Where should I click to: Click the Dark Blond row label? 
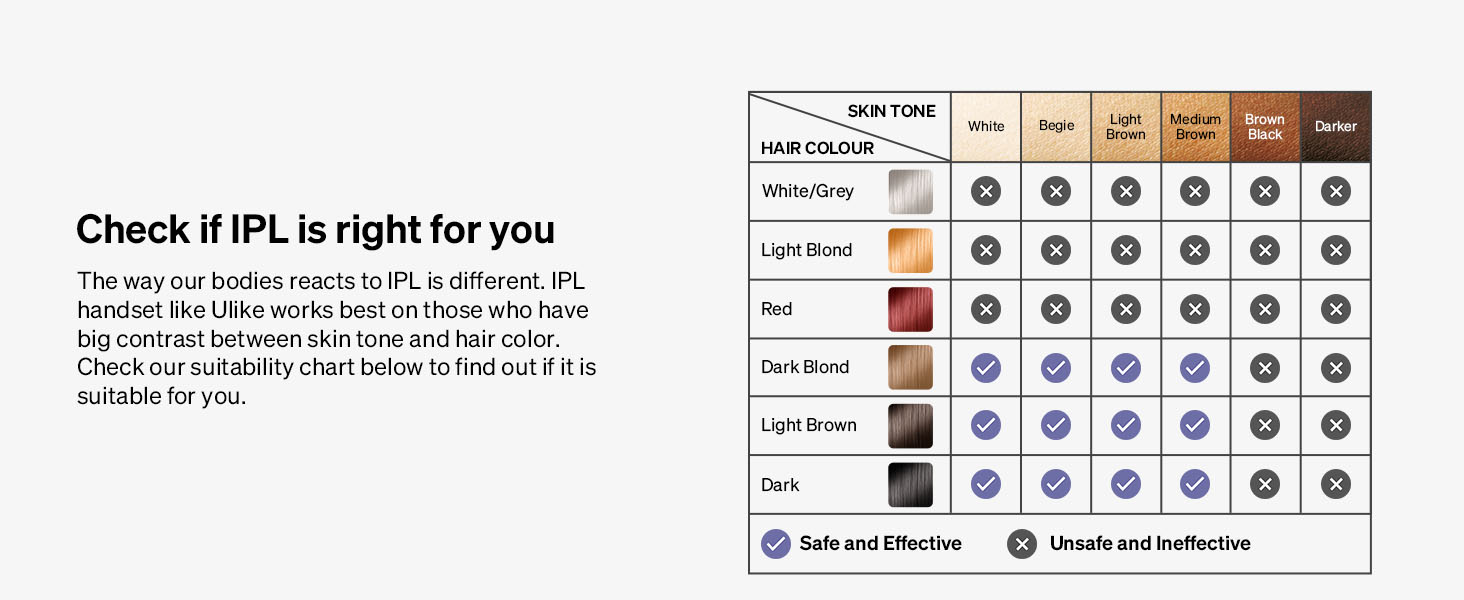pos(805,368)
